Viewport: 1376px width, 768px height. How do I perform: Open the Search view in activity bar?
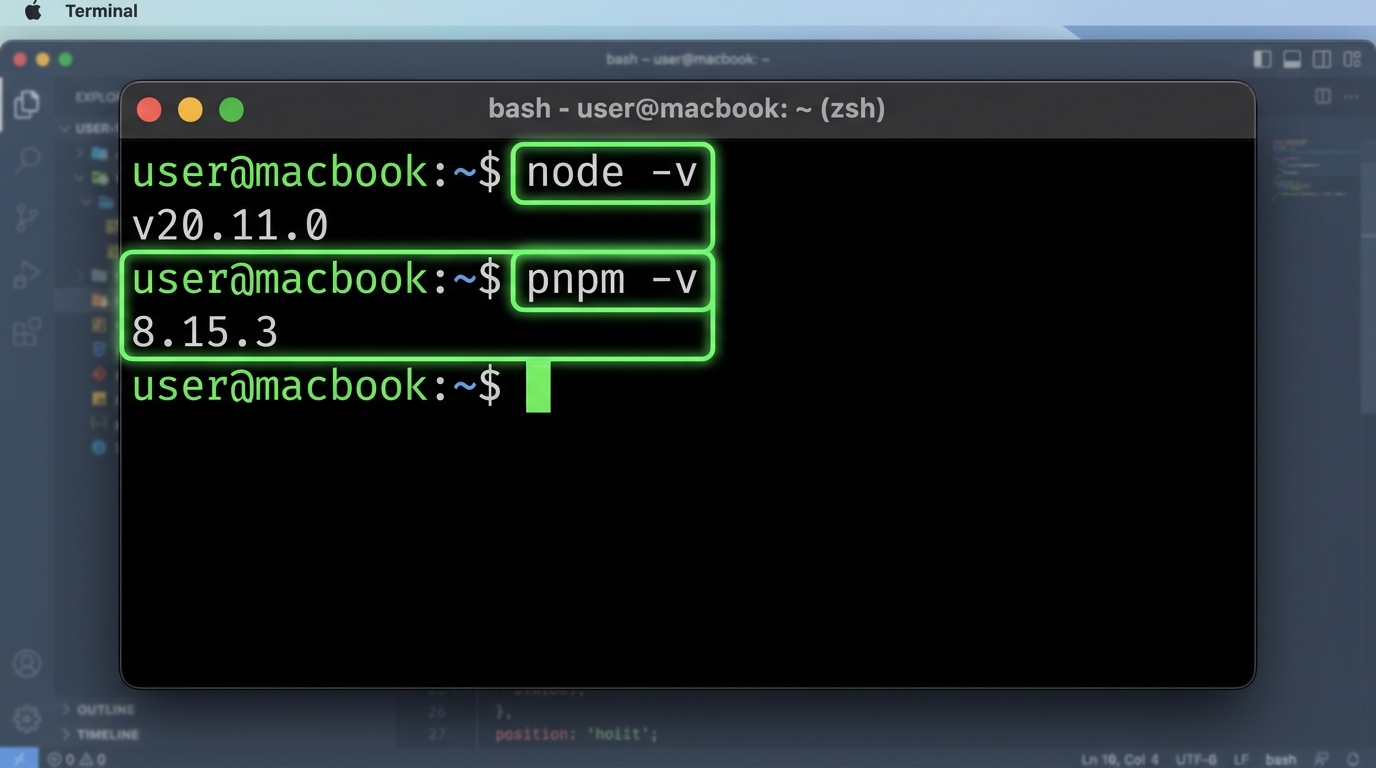27,160
